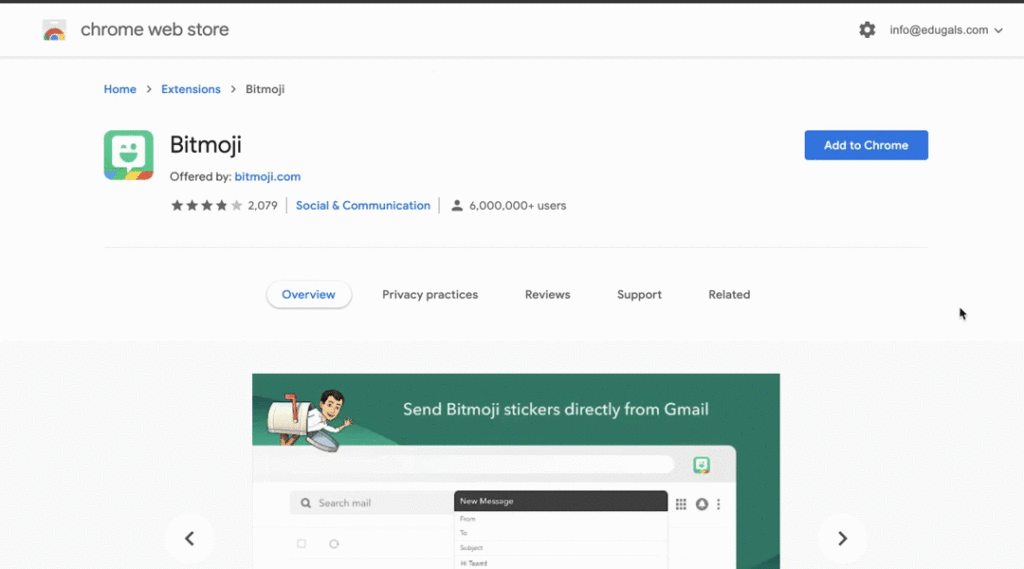
Task: Click the Gmail promo screenshot image
Action: (516, 471)
